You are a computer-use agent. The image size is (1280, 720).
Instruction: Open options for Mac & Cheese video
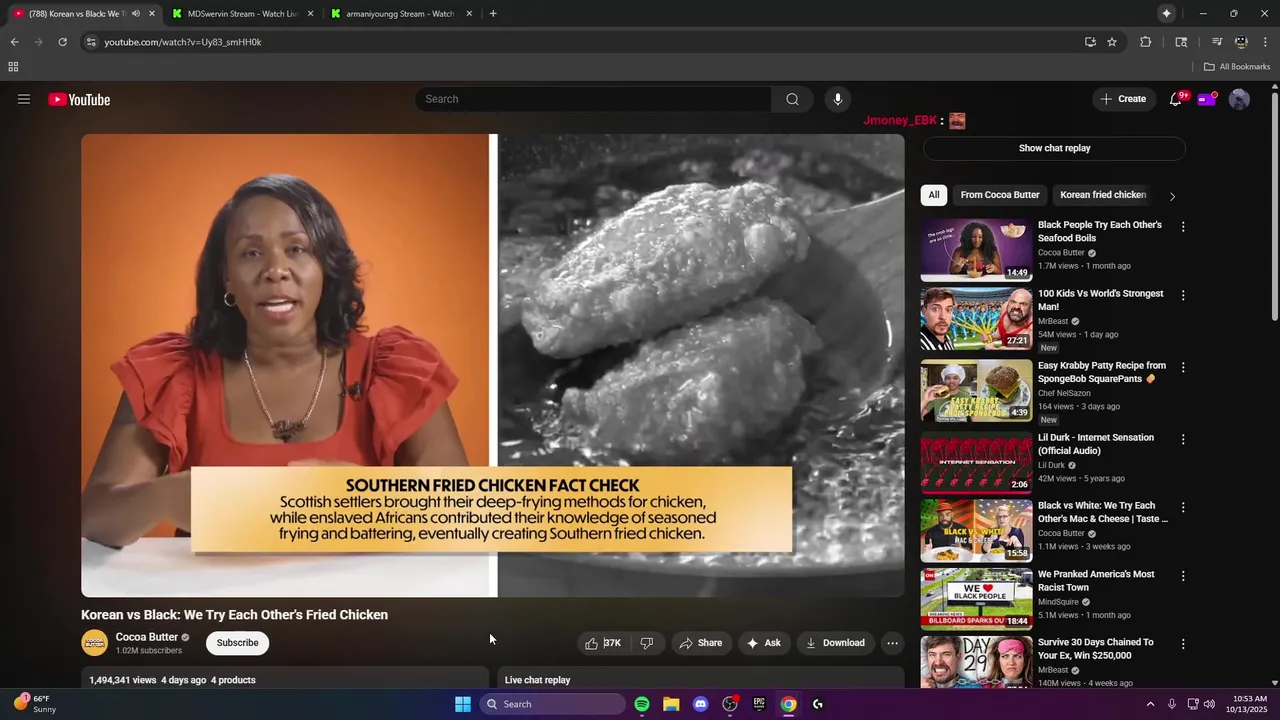[x=1183, y=508]
